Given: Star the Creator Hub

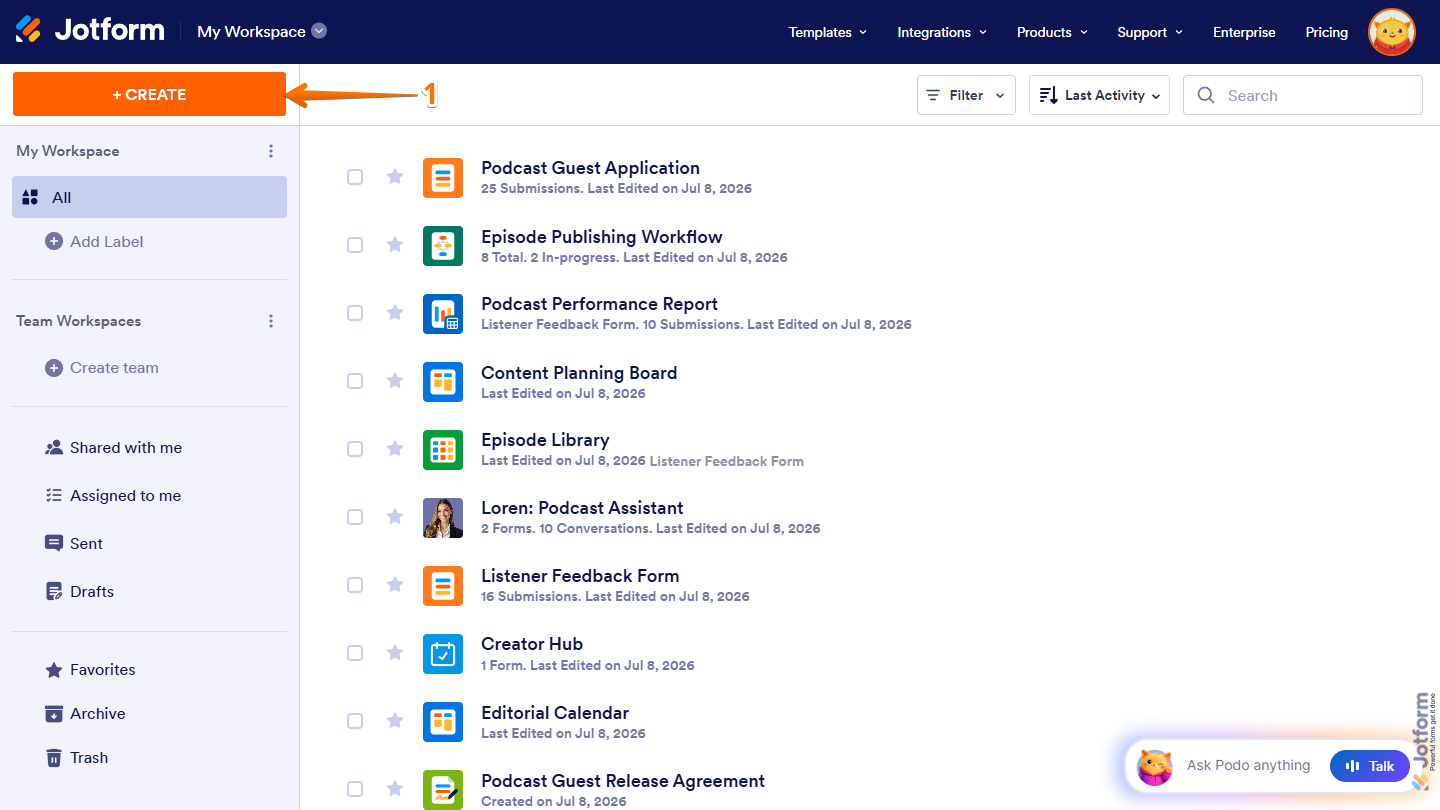Looking at the screenshot, I should 395,653.
